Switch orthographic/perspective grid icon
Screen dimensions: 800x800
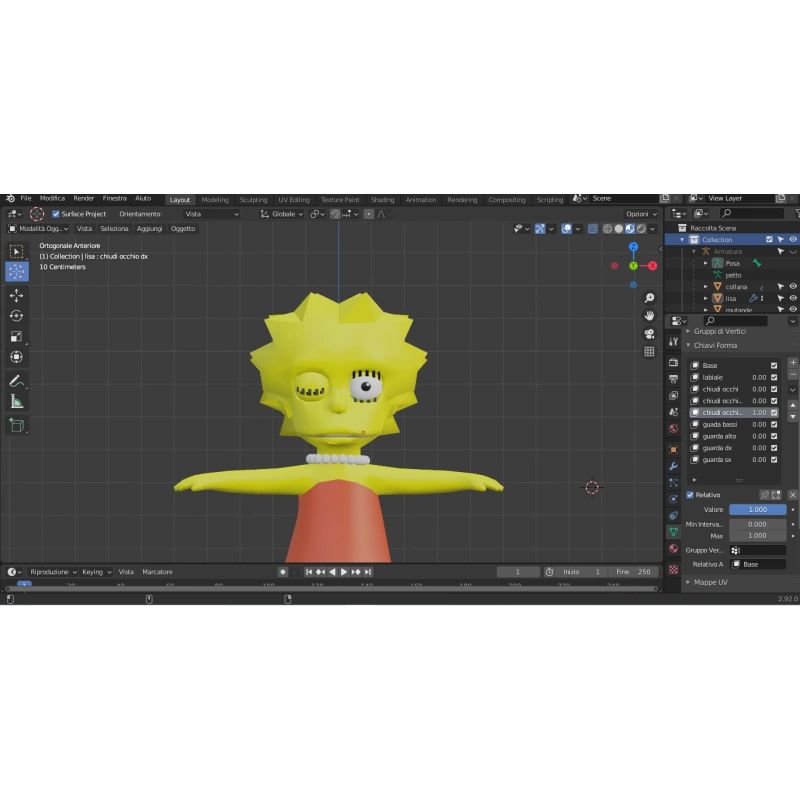(649, 352)
